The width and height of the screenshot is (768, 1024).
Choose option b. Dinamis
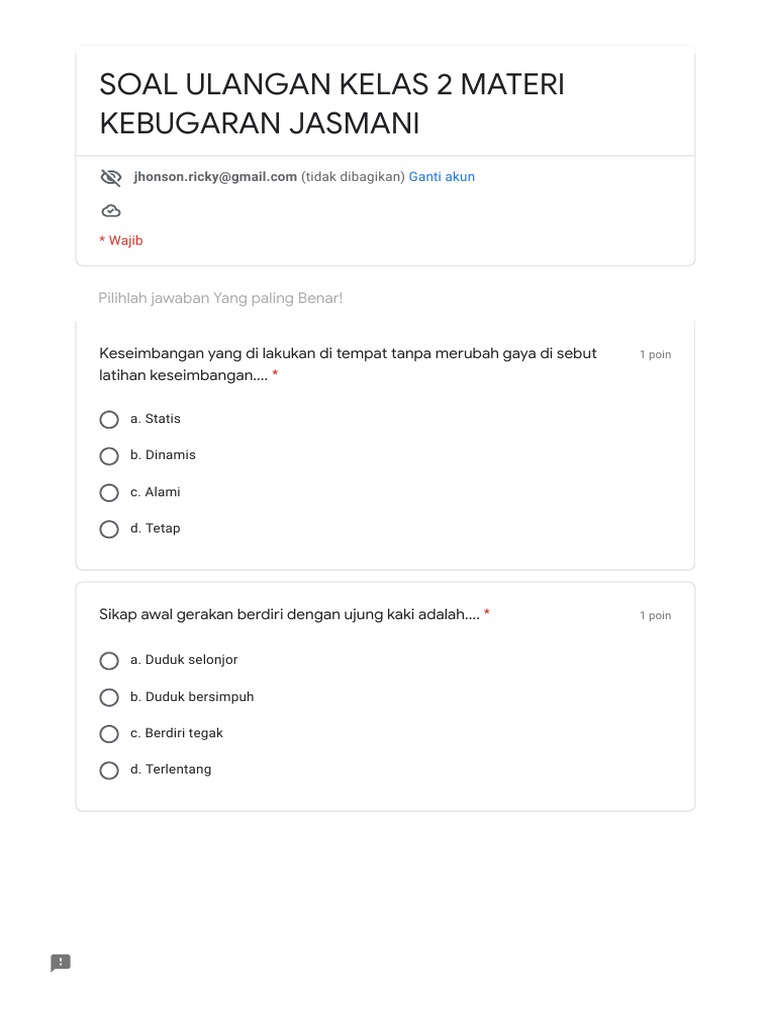point(109,456)
